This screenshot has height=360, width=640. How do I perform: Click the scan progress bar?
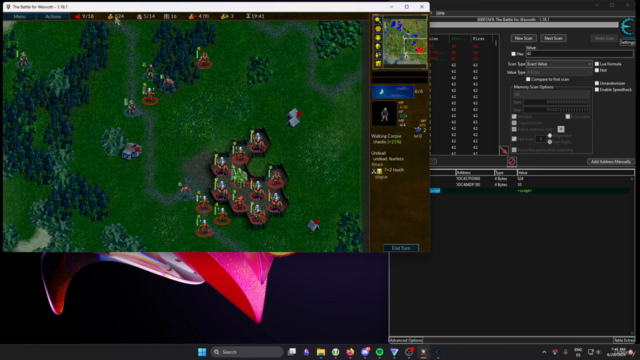(524, 25)
